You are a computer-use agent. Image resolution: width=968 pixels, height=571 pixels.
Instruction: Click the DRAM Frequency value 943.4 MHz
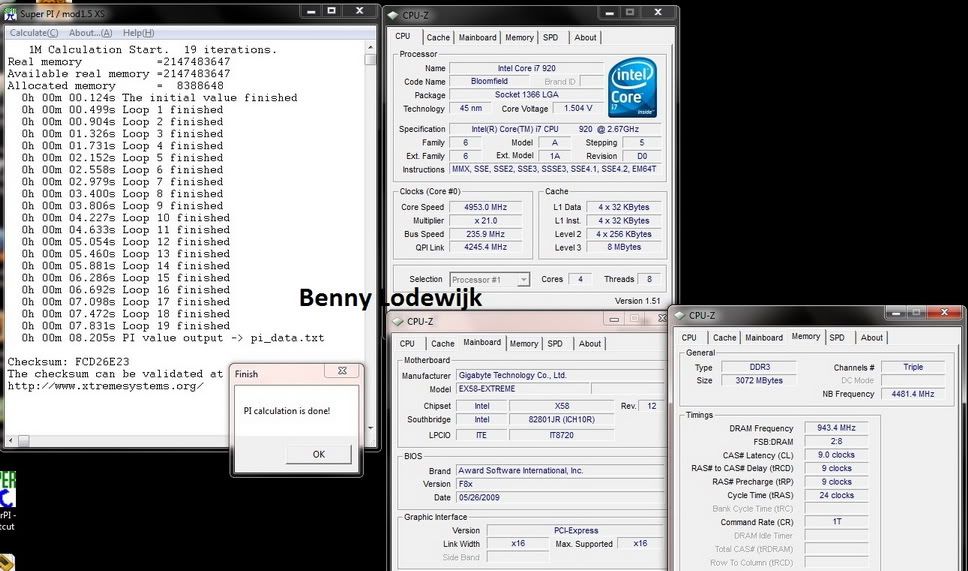pyautogui.click(x=837, y=428)
